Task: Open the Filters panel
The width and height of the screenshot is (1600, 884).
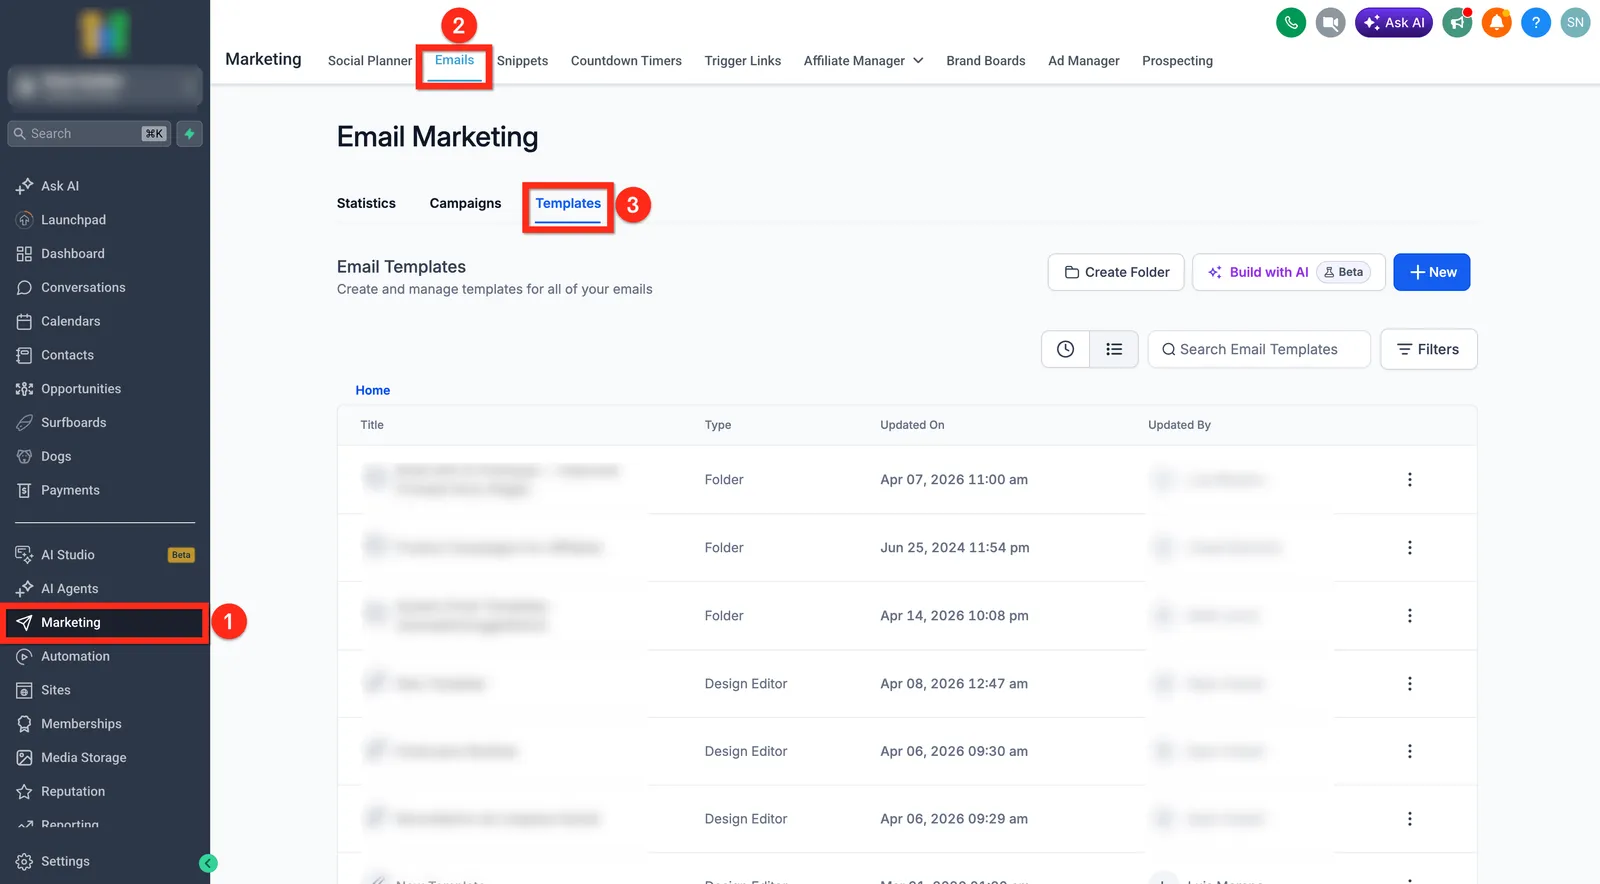Action: coord(1428,349)
